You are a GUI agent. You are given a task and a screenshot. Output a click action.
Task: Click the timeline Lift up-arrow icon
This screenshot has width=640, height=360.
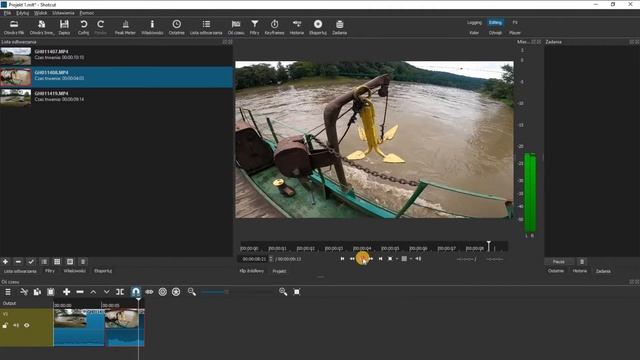(93, 291)
